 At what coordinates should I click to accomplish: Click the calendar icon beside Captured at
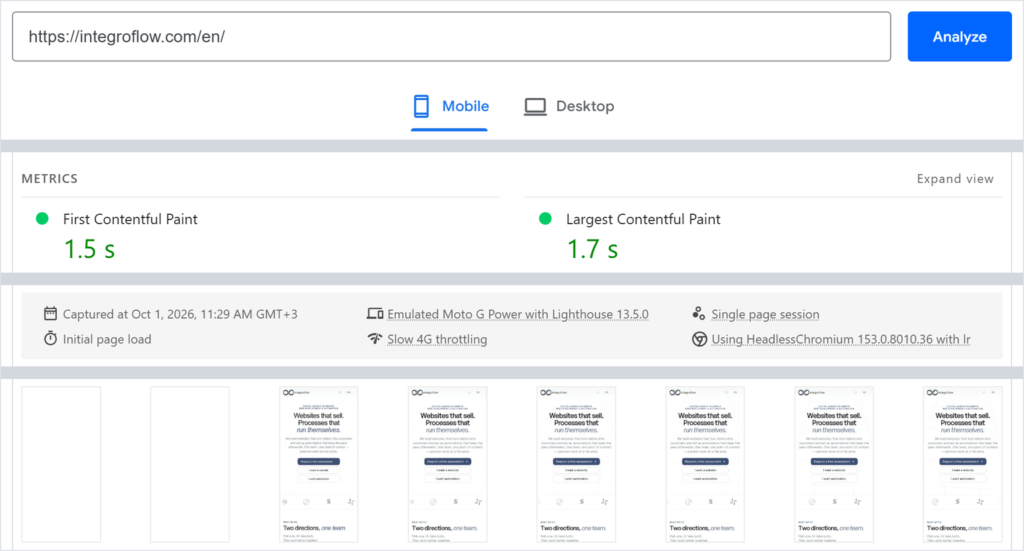(50, 313)
